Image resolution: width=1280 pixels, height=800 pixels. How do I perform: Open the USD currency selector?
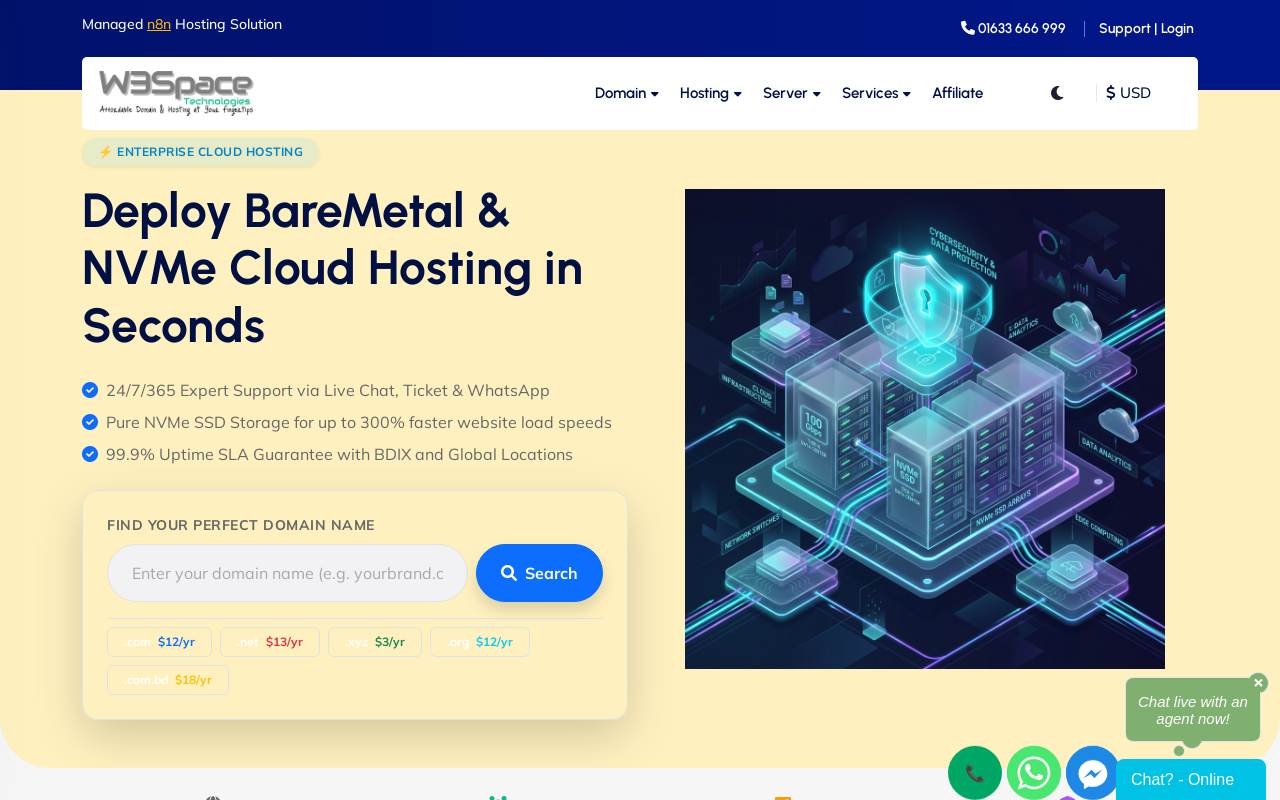click(1128, 93)
